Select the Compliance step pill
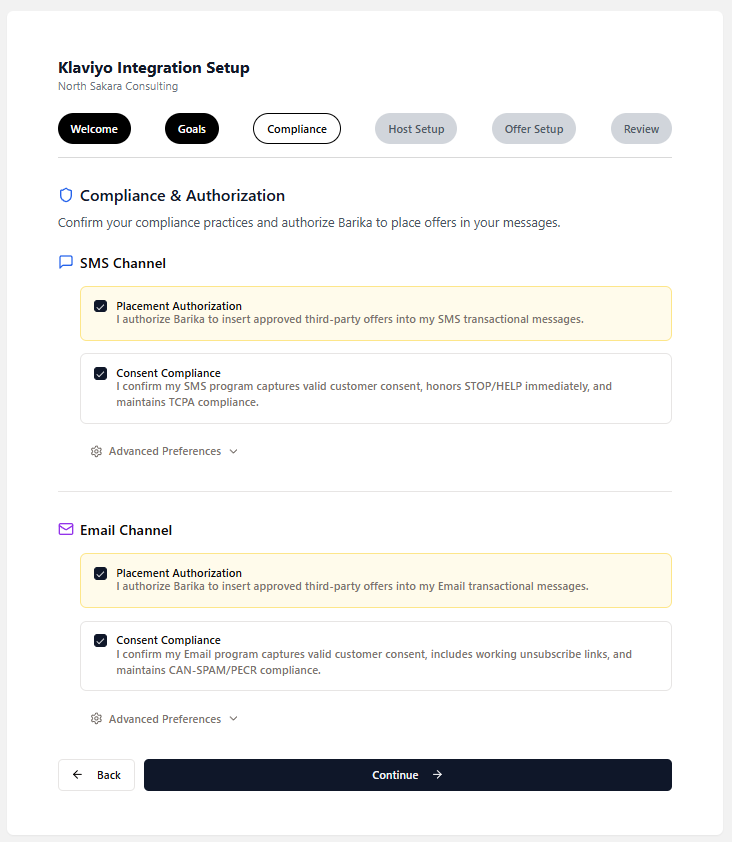The width and height of the screenshot is (732, 842). click(297, 129)
